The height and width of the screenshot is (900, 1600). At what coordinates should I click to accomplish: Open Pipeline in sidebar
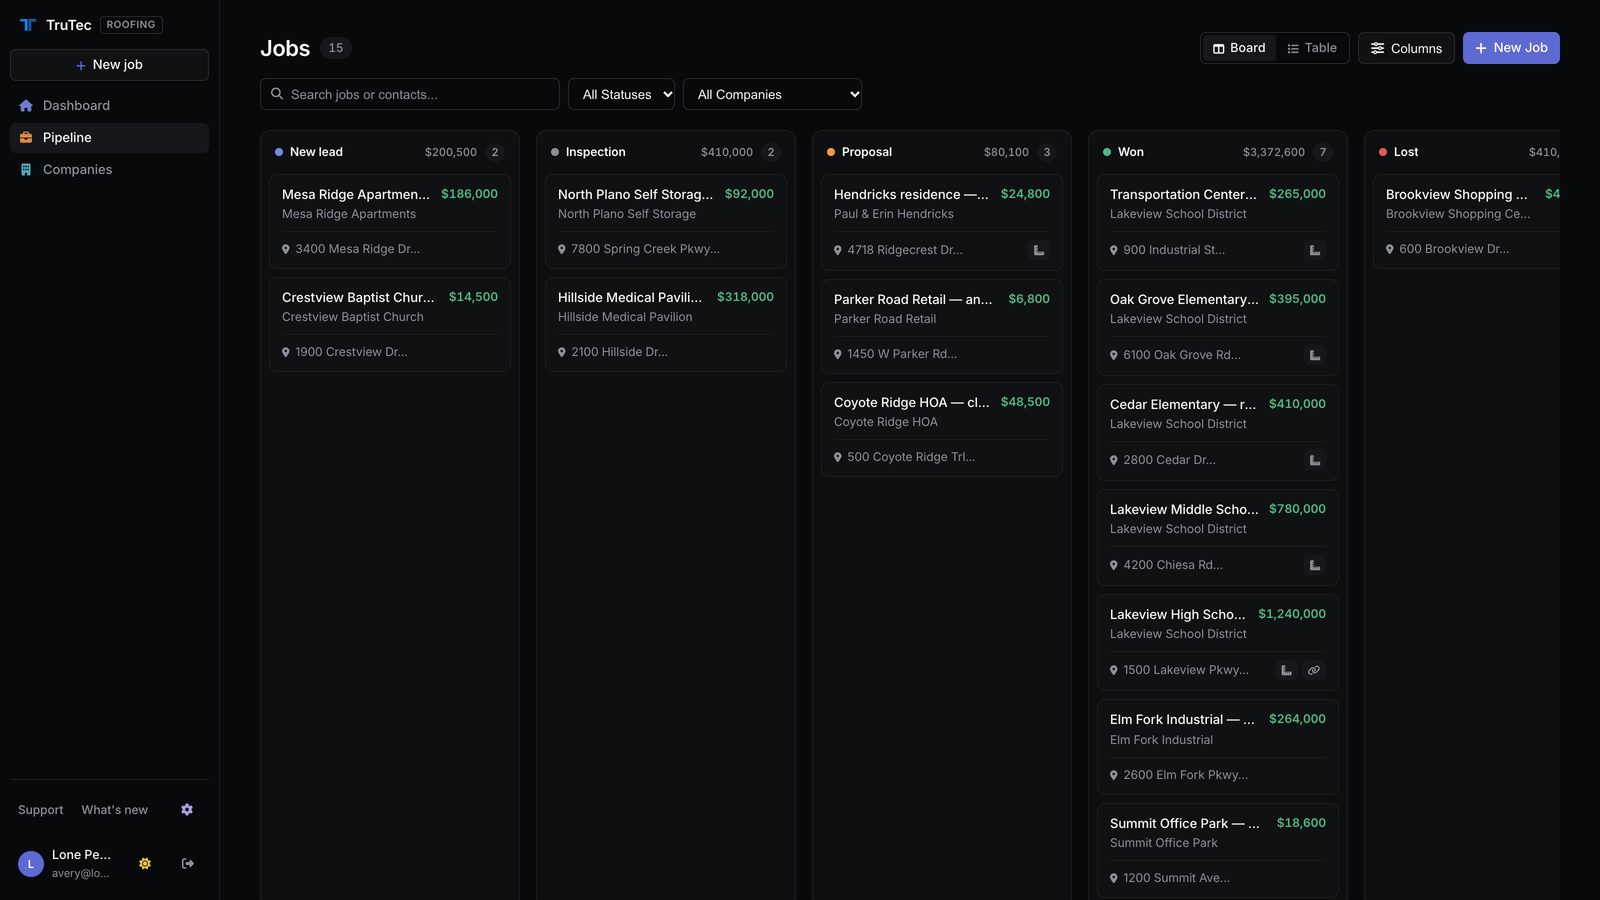[109, 138]
